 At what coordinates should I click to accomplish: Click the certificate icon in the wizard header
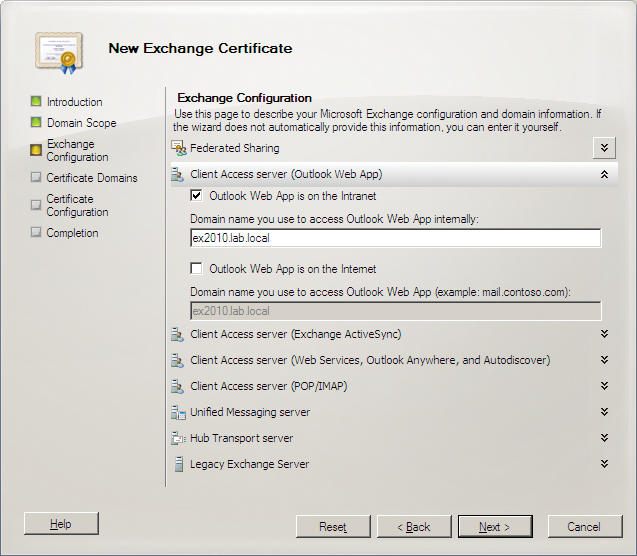coord(56,52)
